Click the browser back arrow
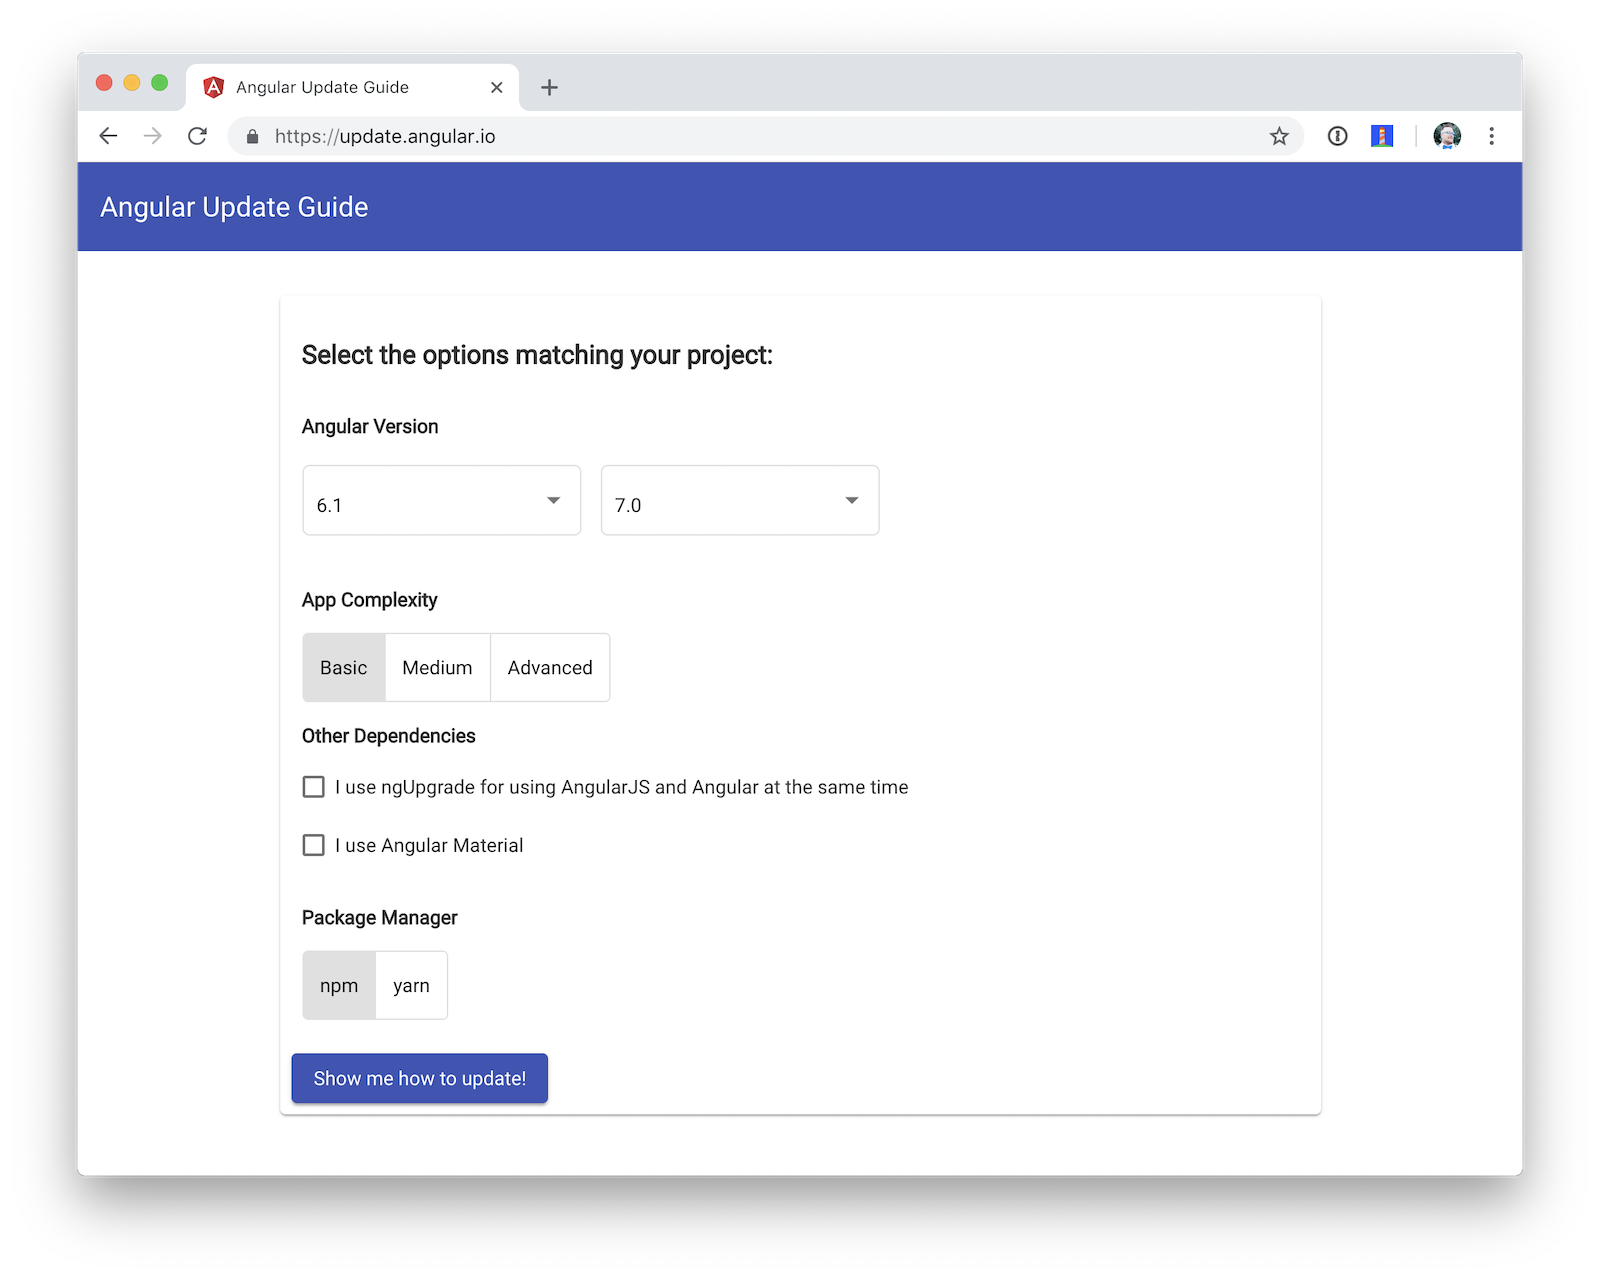Viewport: 1600px width, 1278px height. (x=108, y=136)
